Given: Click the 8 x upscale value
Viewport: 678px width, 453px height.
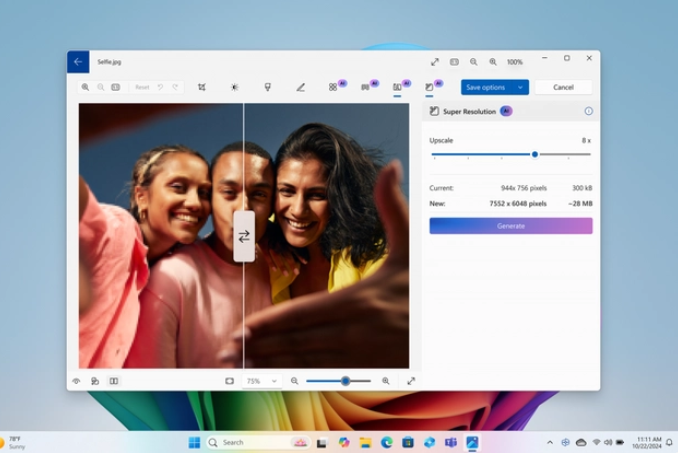Looking at the screenshot, I should tap(586, 140).
